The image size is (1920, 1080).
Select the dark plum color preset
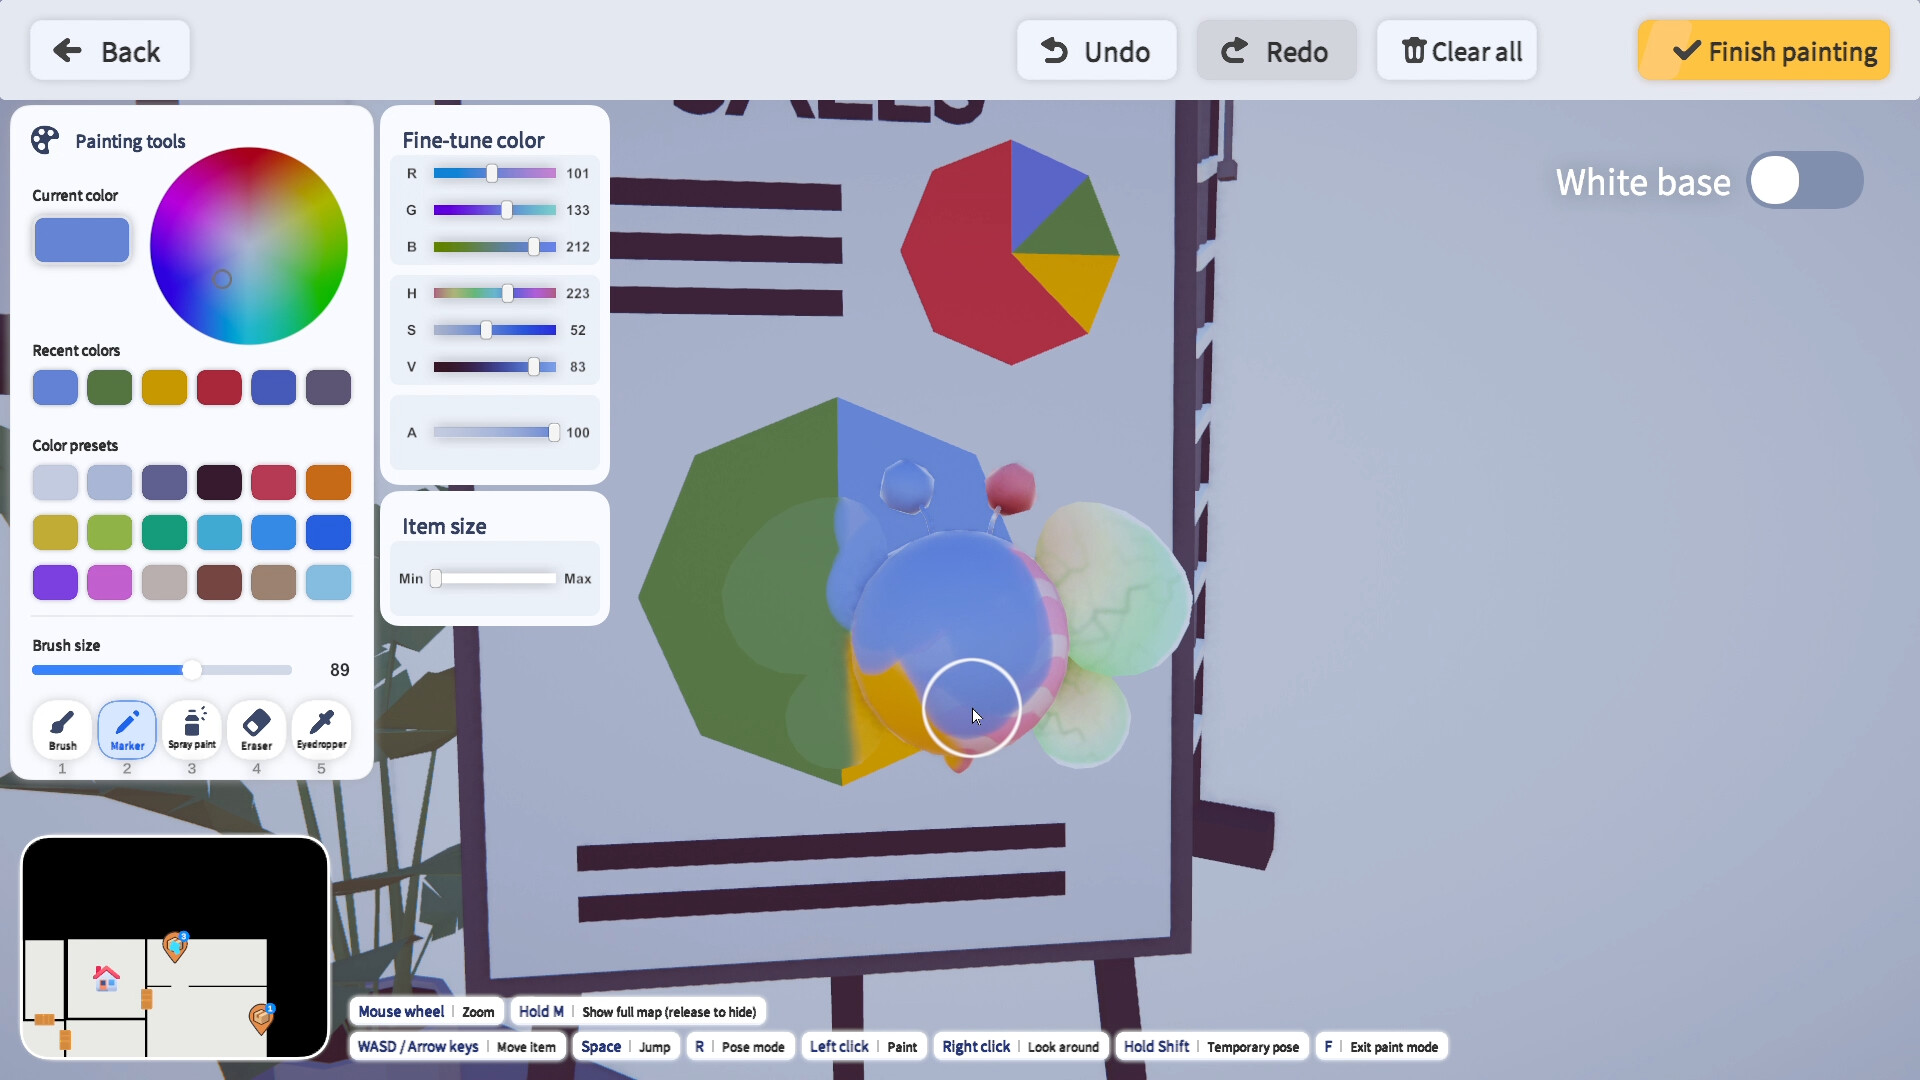tap(219, 483)
